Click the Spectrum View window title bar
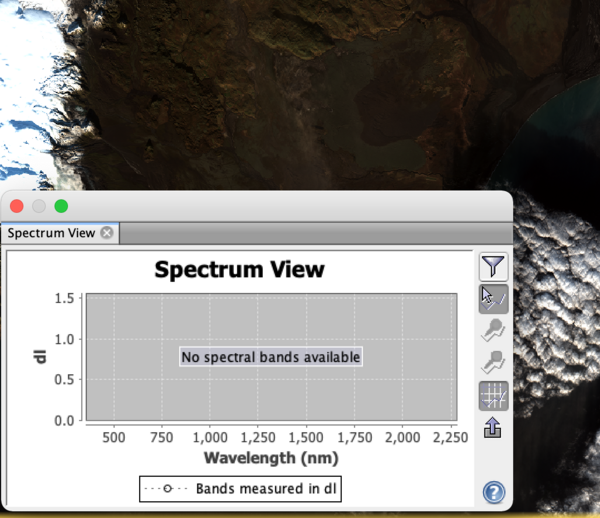The image size is (600, 518). pos(280,206)
